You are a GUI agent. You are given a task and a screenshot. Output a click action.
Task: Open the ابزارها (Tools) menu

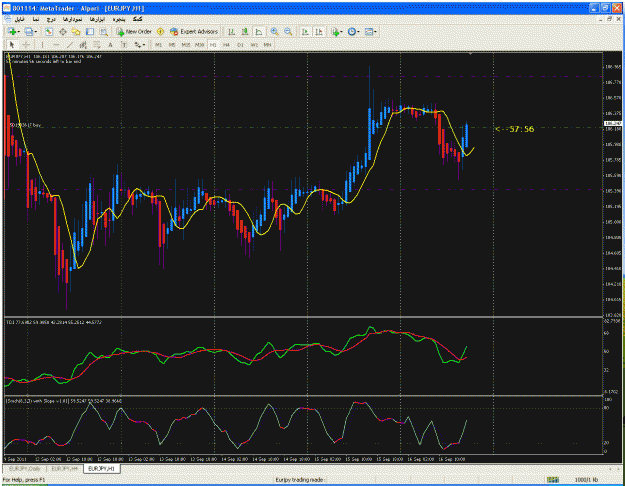click(97, 19)
